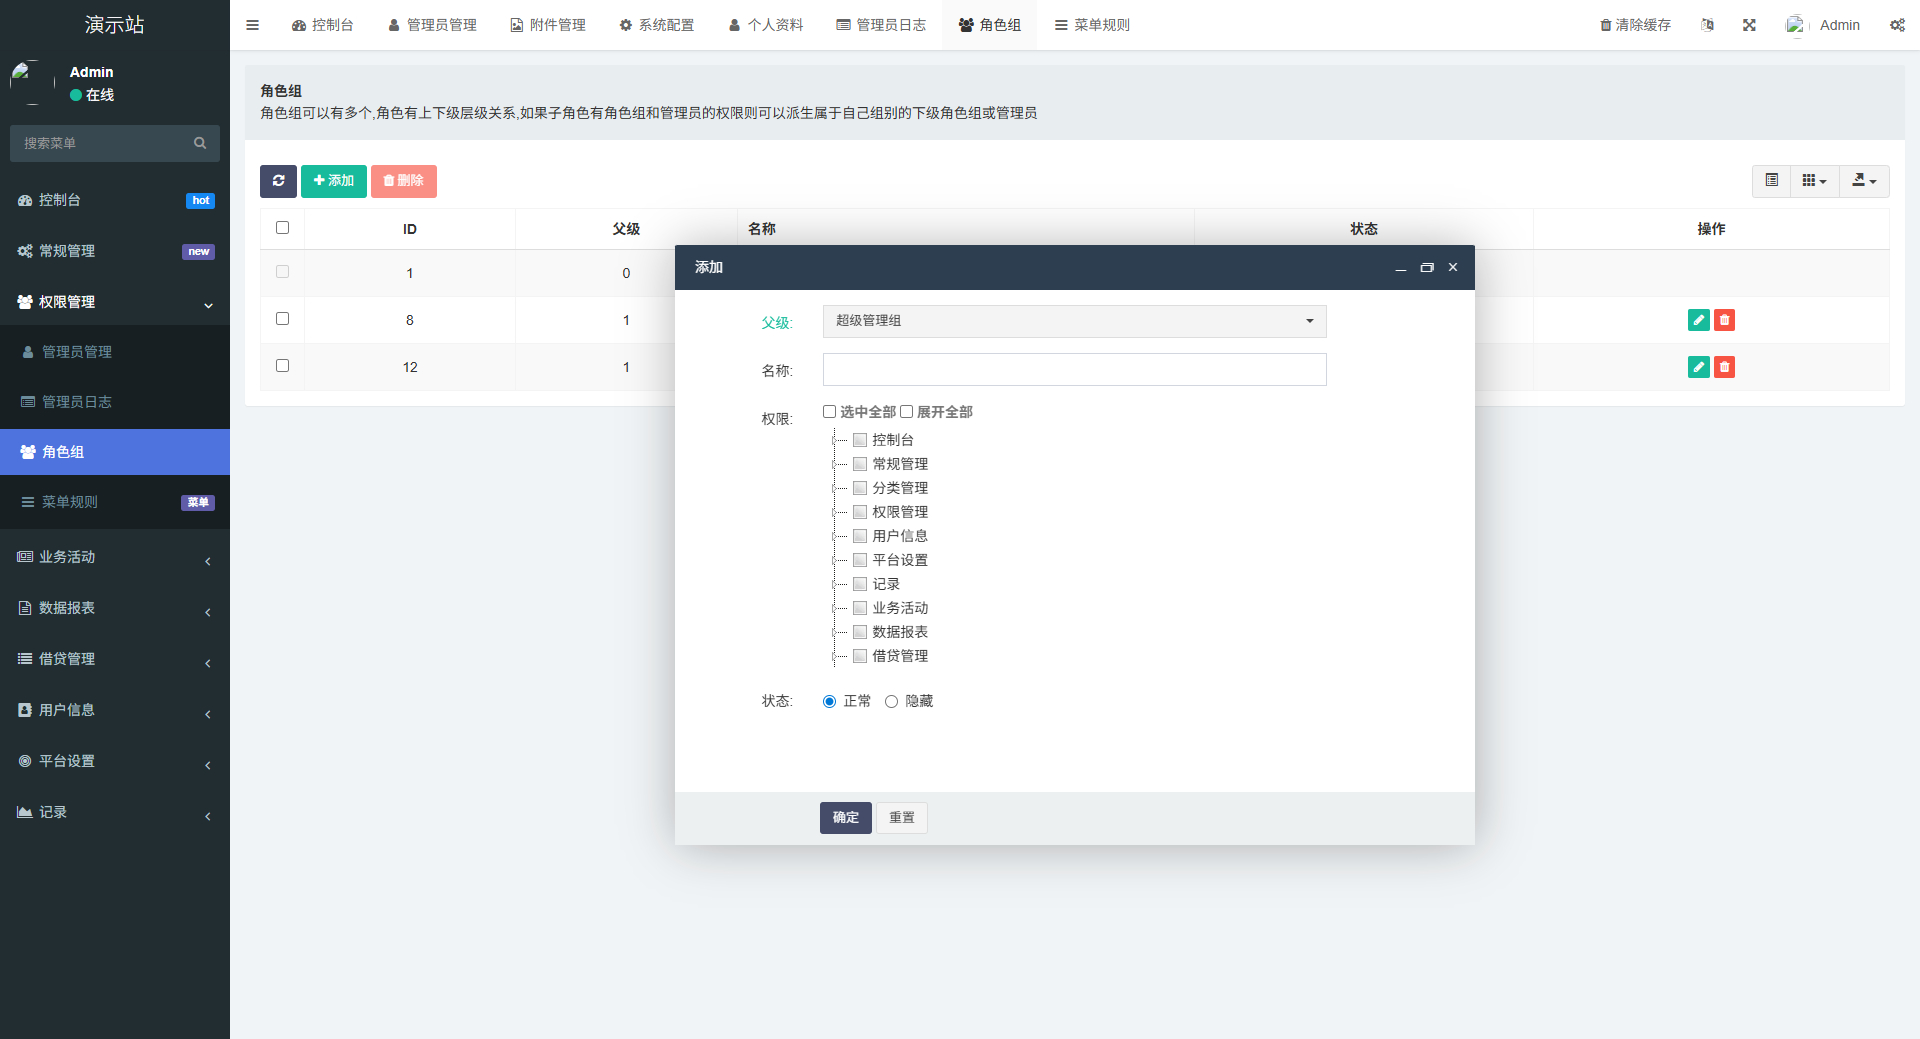Open the settings gear at top right
The image size is (1920, 1039).
(x=1897, y=25)
